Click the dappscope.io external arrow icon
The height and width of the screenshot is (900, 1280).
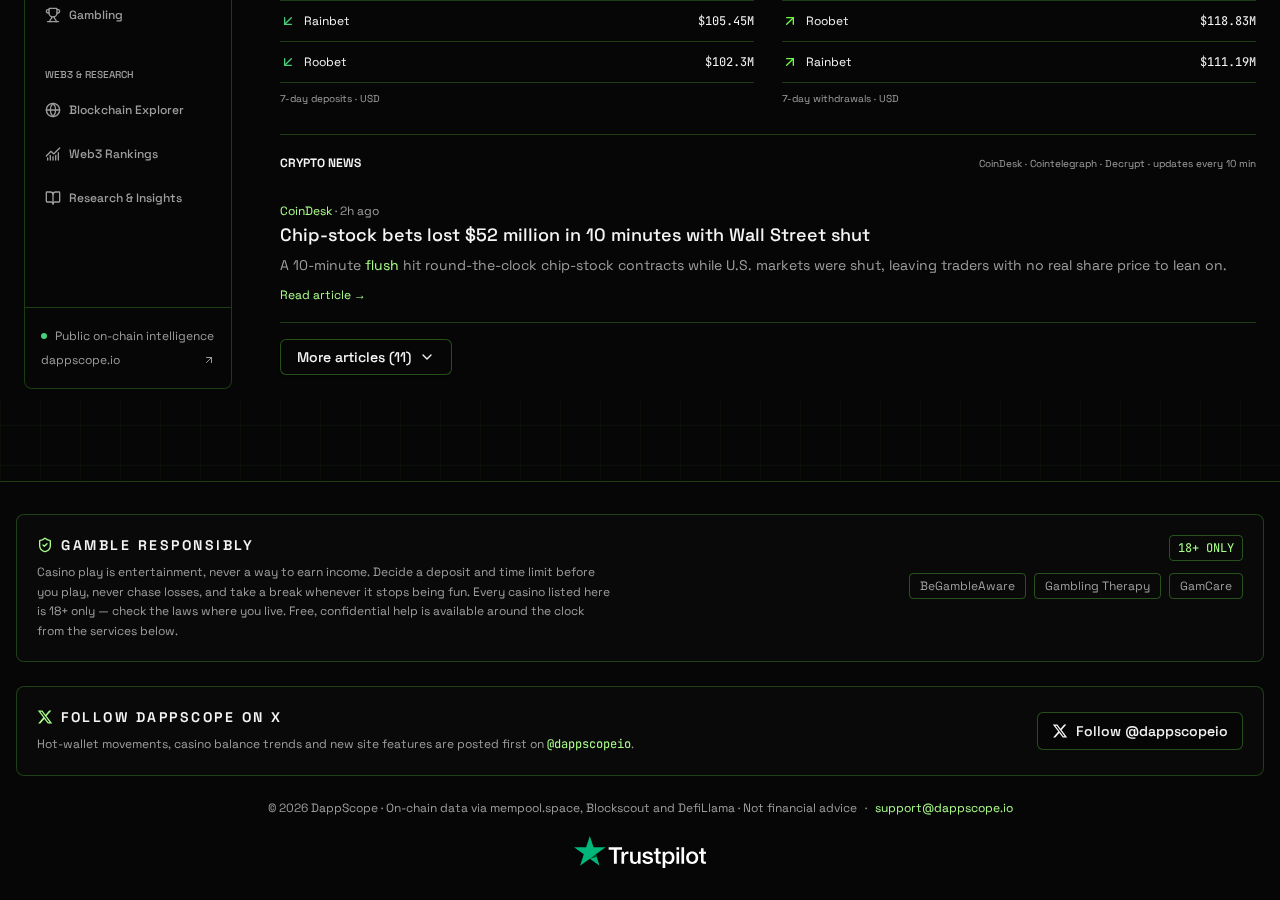coord(209,360)
